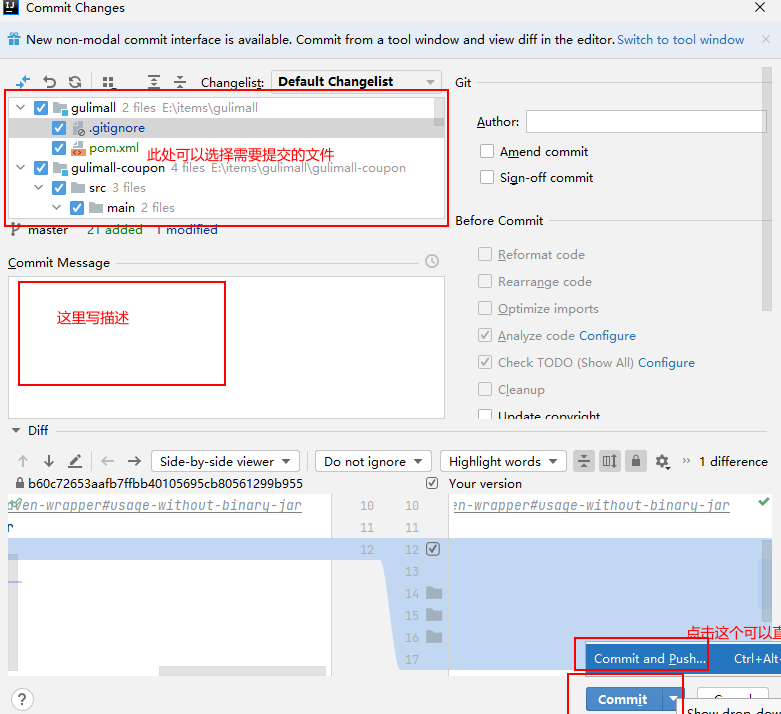The image size is (781, 714).
Task: Uncheck the src folder checkbox
Action: tap(59, 188)
